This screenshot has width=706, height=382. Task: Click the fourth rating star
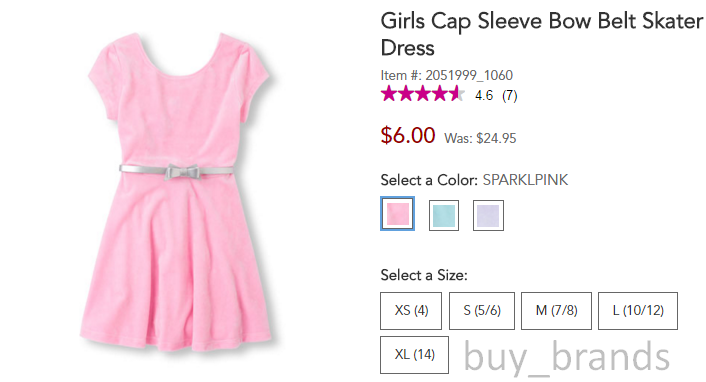click(440, 94)
